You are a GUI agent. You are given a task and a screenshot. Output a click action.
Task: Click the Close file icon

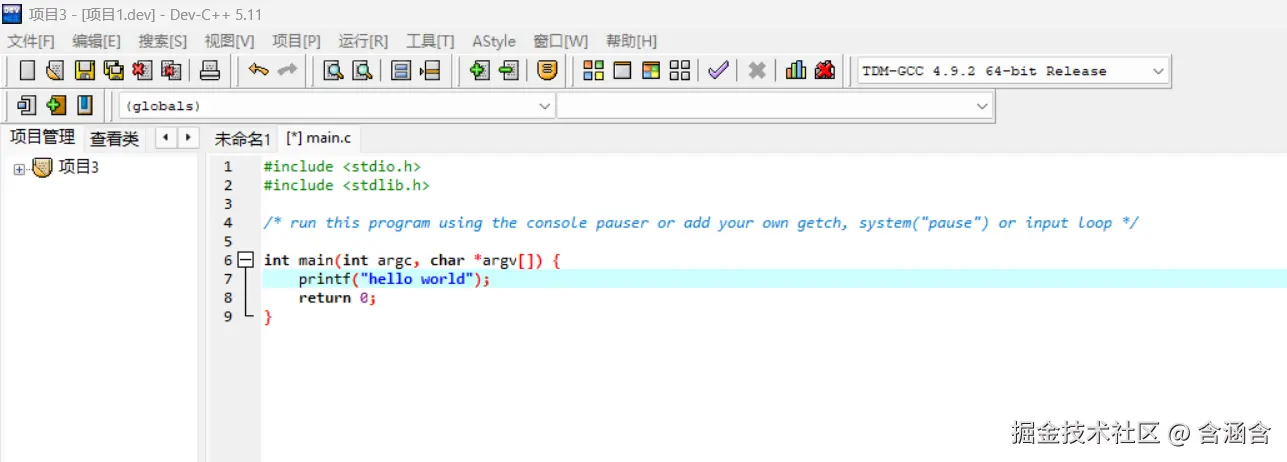pyautogui.click(x=142, y=71)
